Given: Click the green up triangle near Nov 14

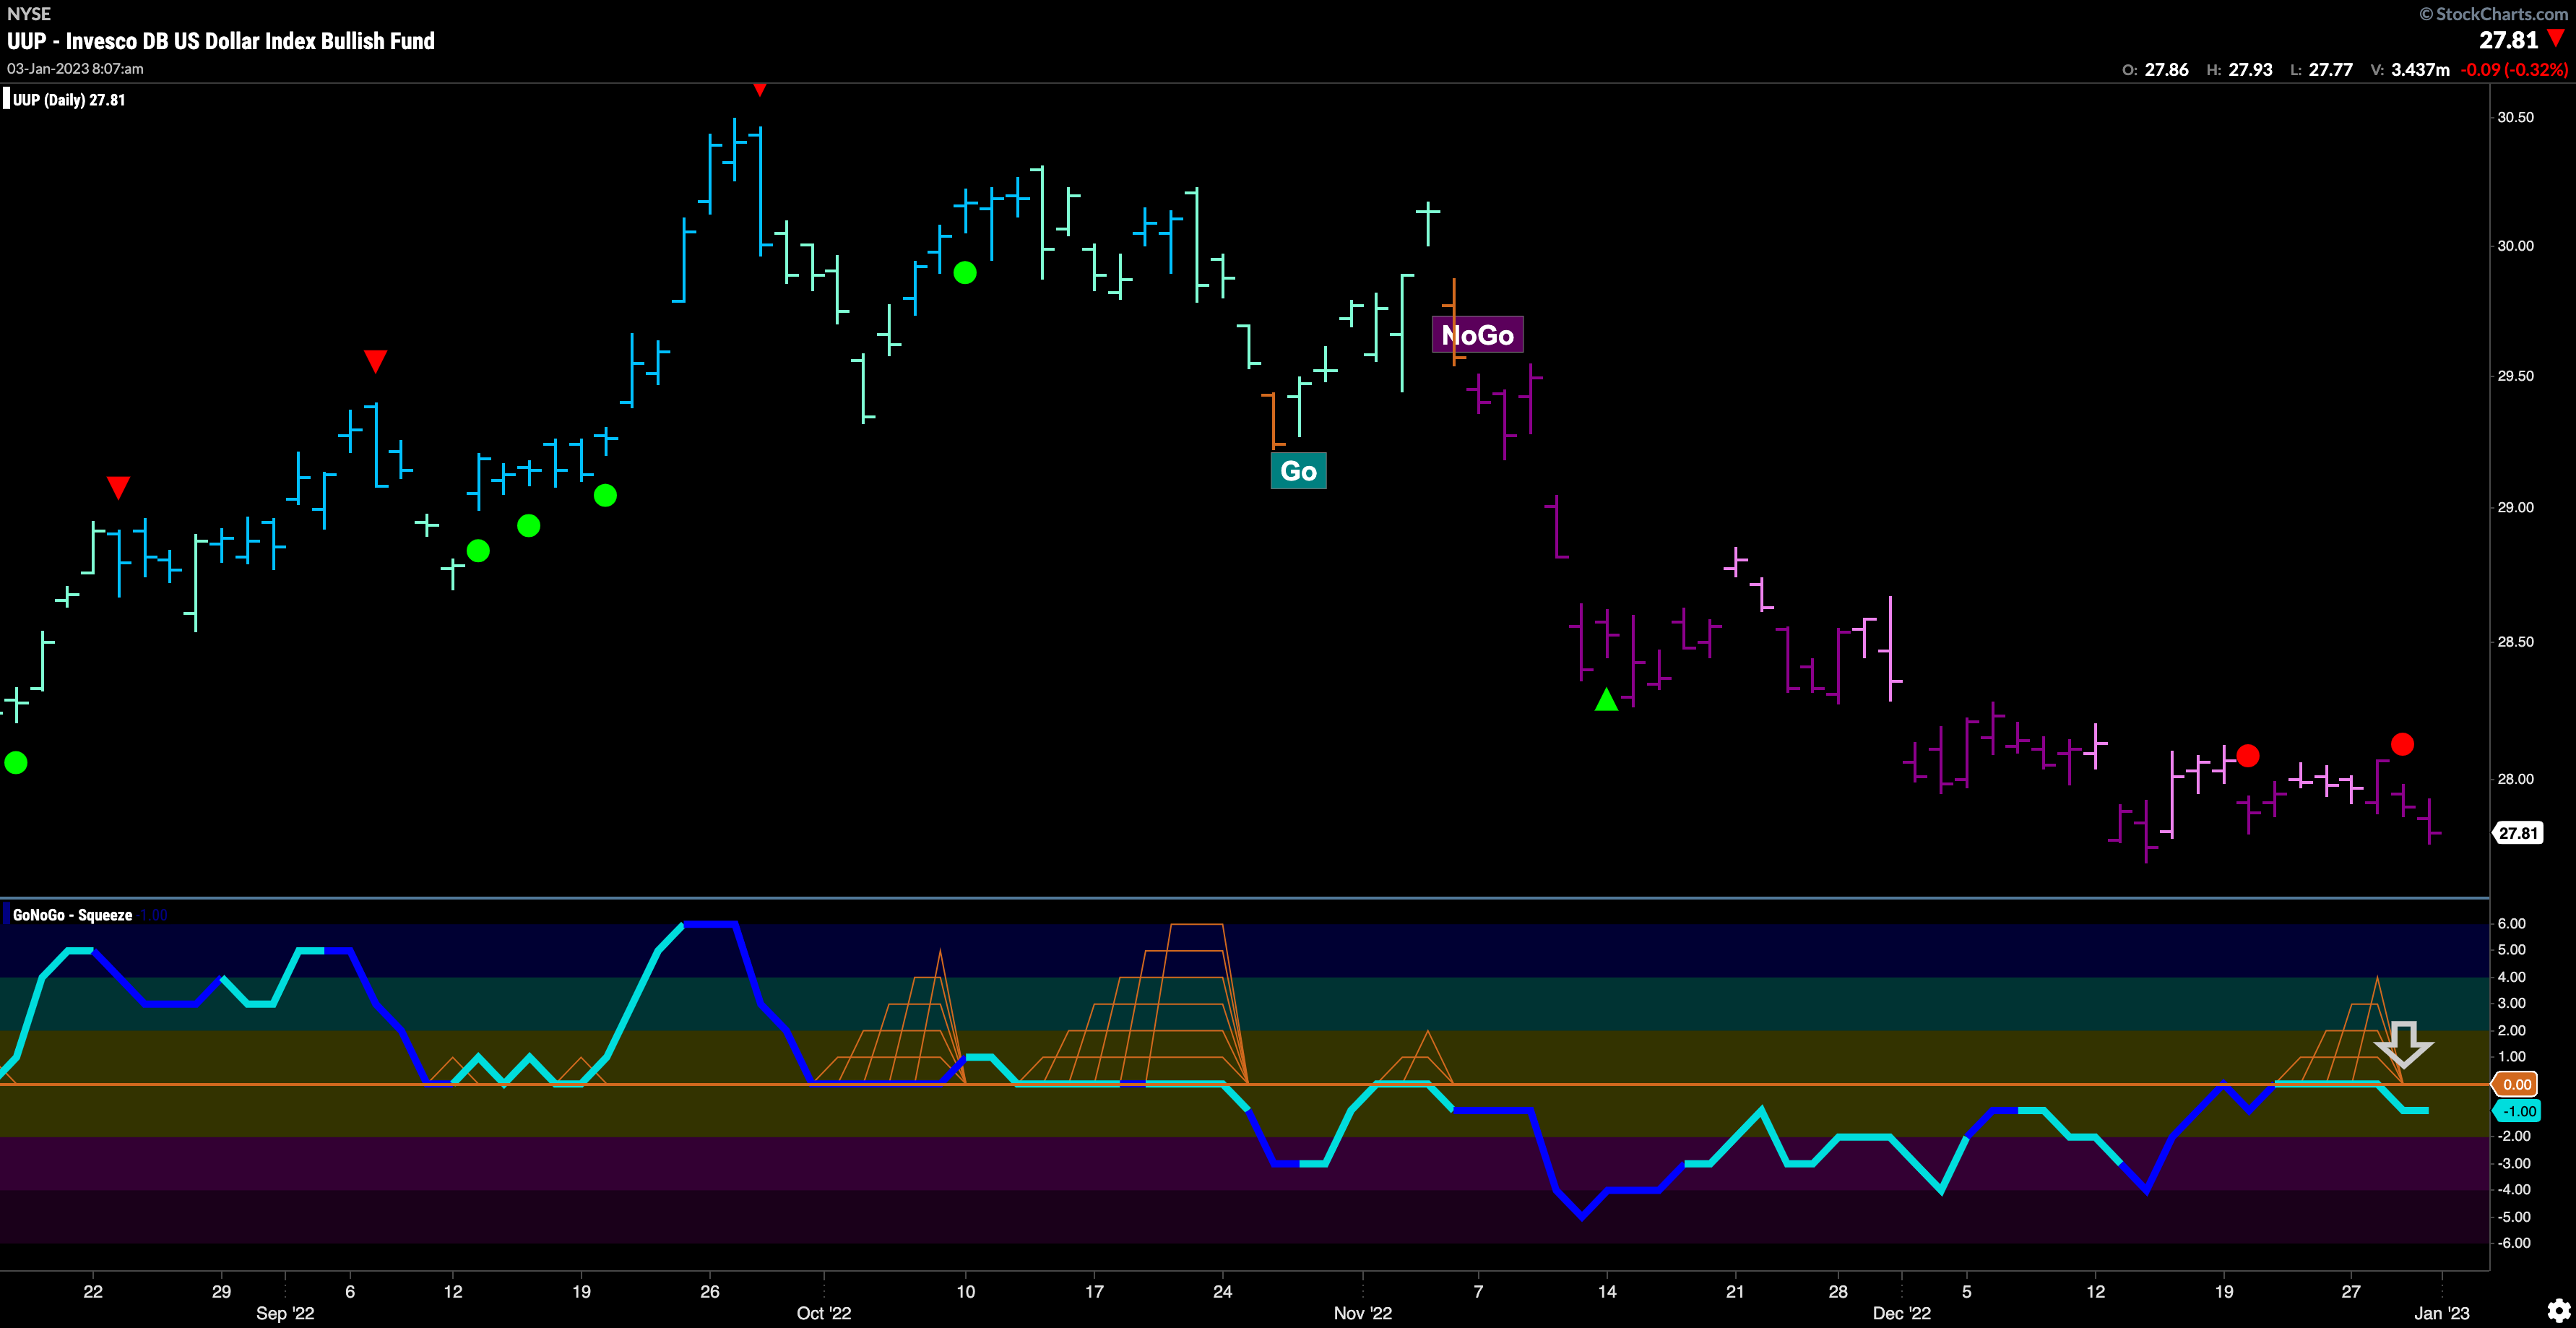Looking at the screenshot, I should click(1606, 700).
